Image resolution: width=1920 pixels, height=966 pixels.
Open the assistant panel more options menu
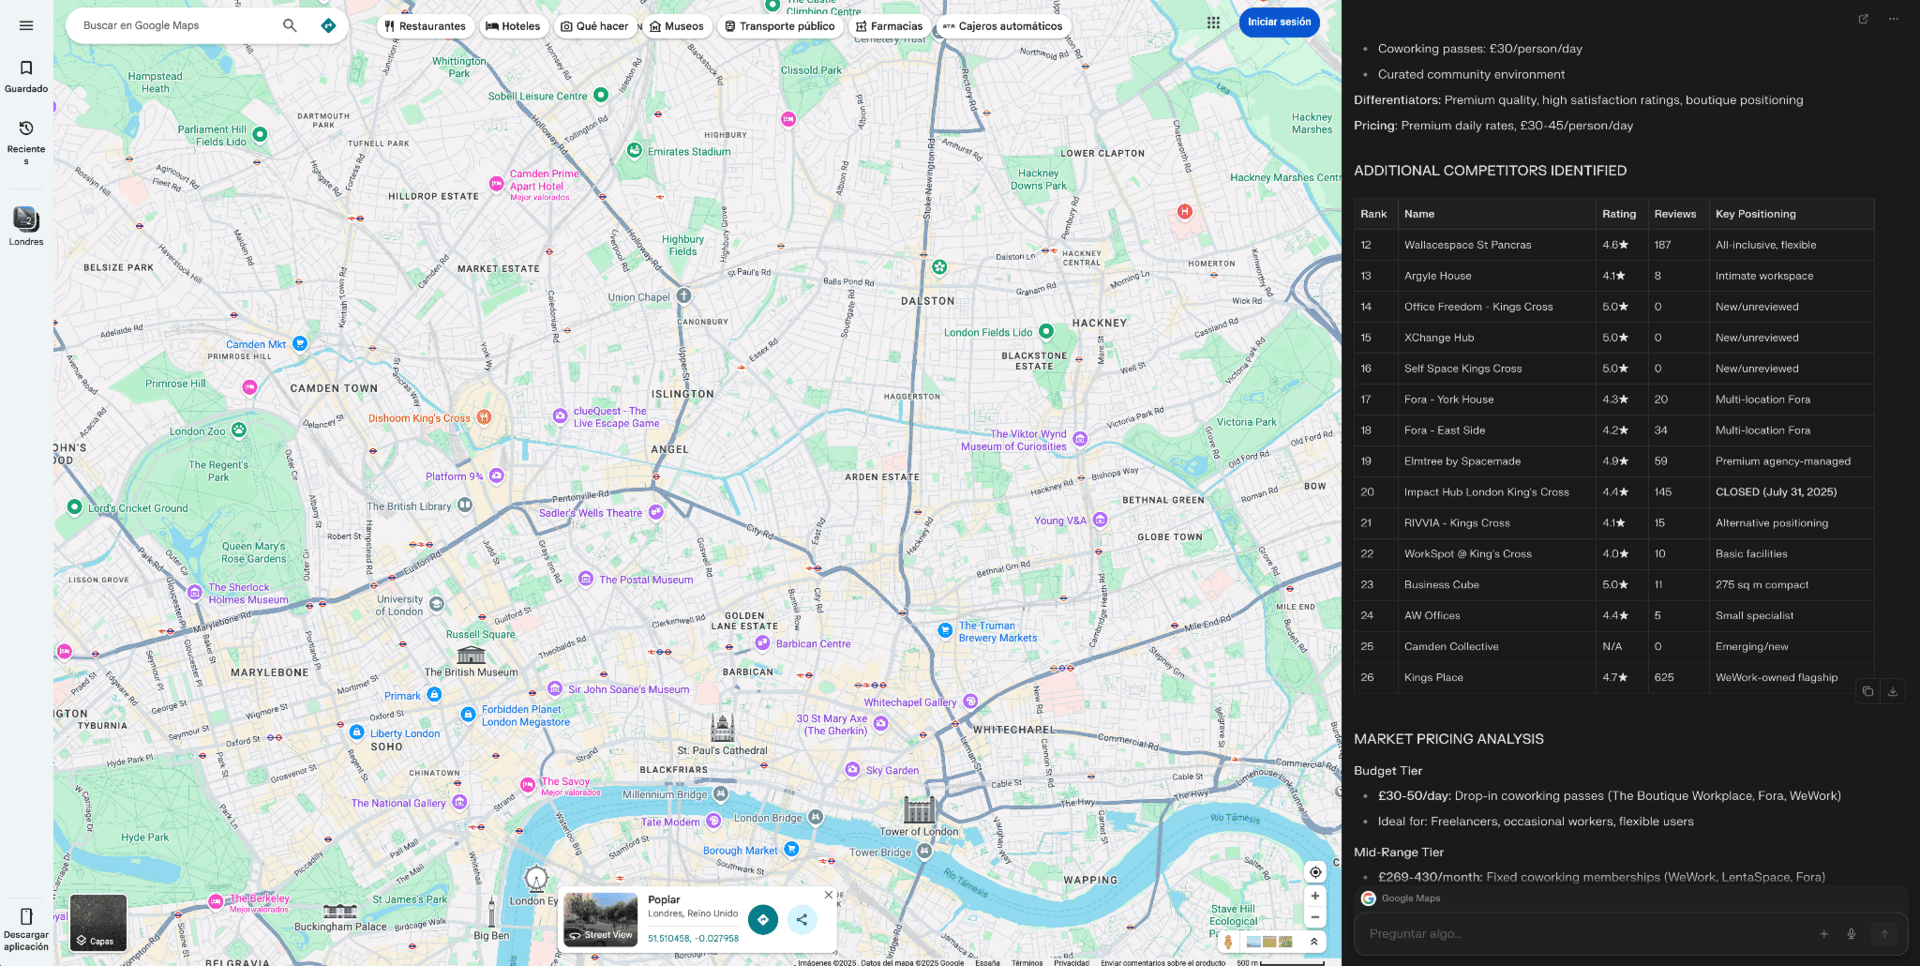click(x=1893, y=19)
